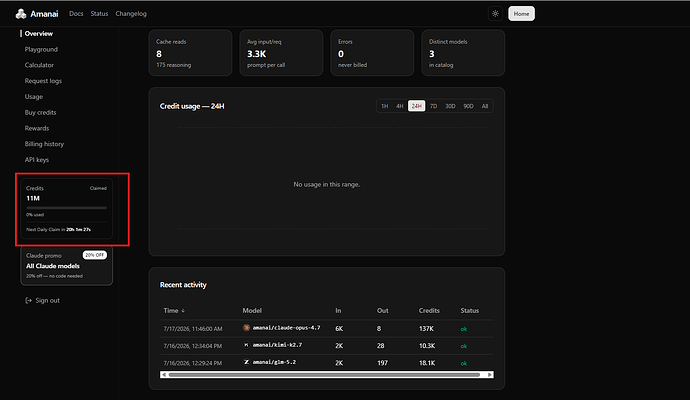Screen dimensions: 690x400
Task: Click the Cache reads stat card
Action: click(190, 53)
